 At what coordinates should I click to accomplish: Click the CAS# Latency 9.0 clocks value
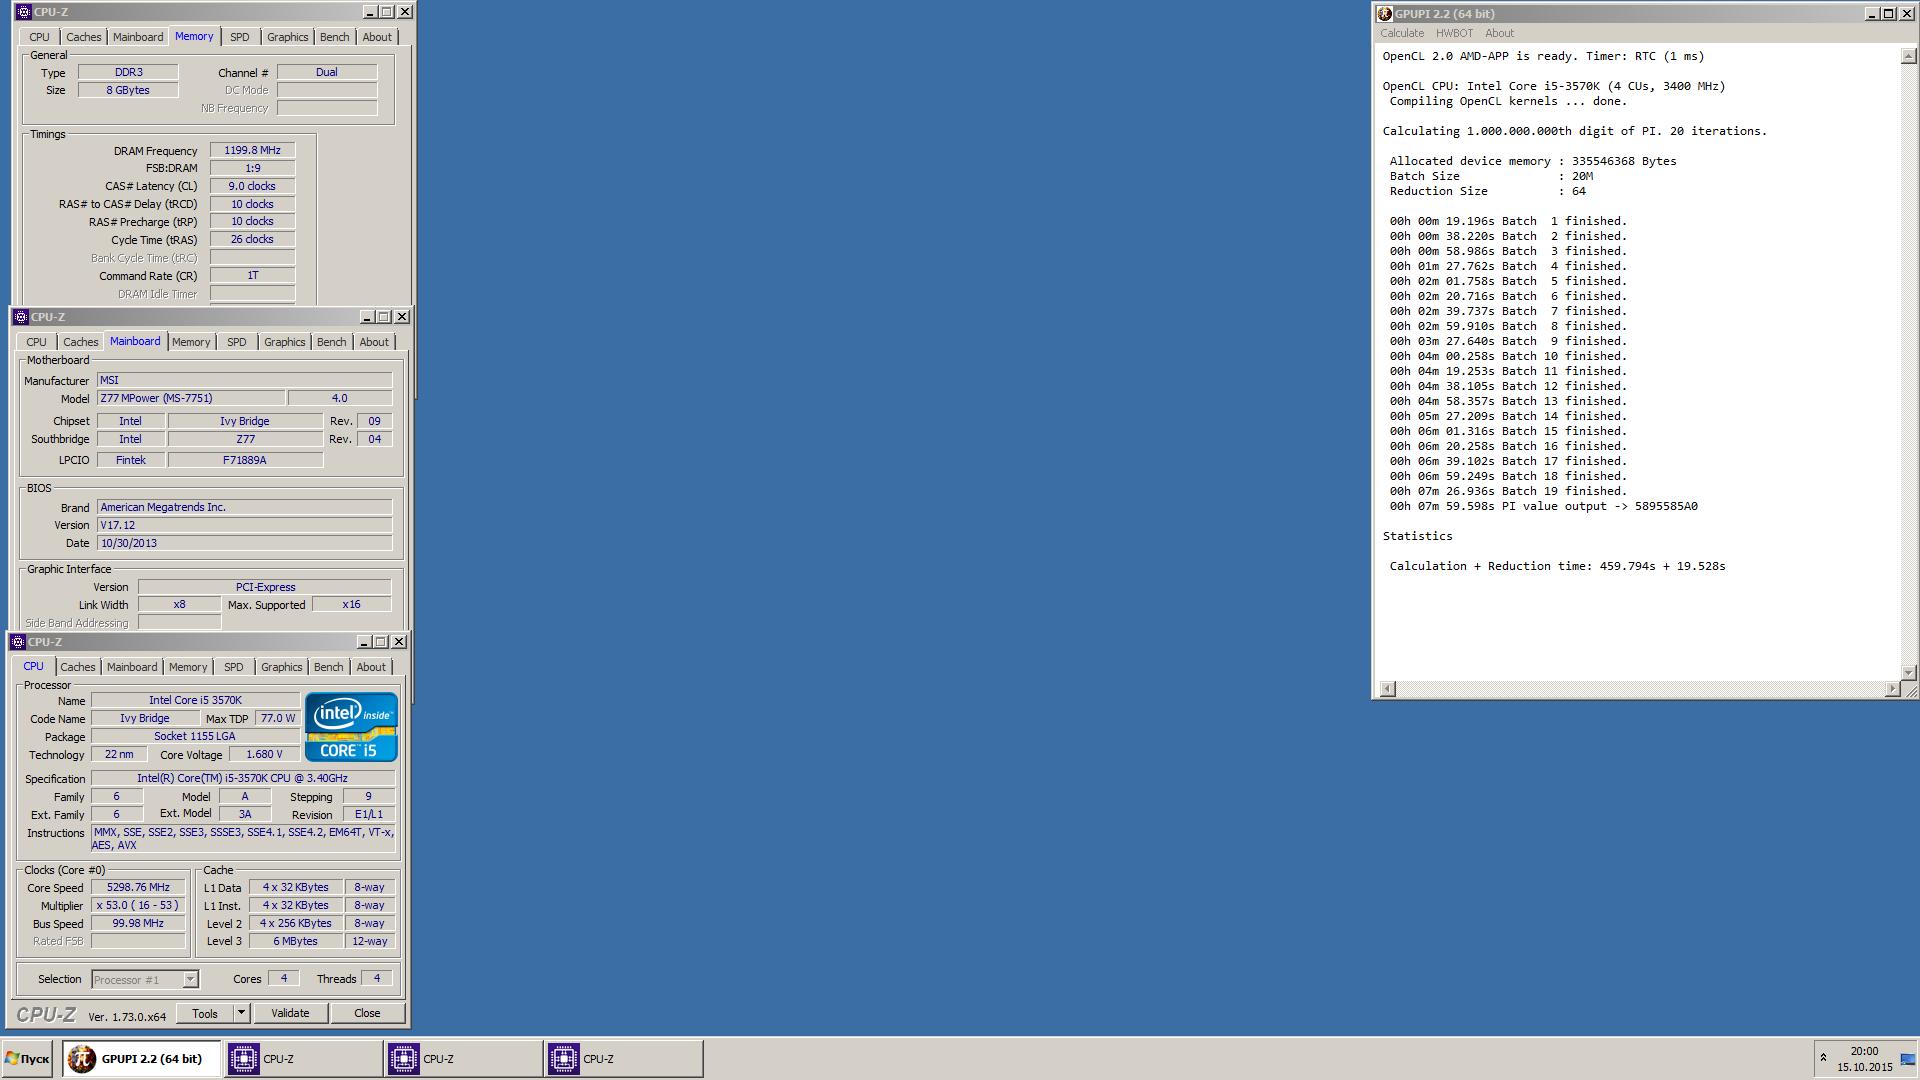[x=252, y=186]
